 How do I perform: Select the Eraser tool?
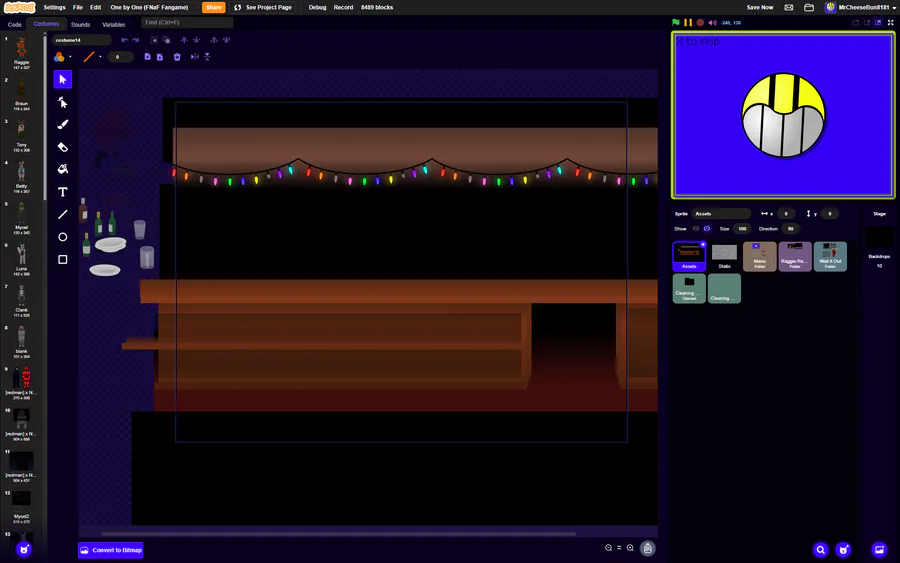[63, 147]
